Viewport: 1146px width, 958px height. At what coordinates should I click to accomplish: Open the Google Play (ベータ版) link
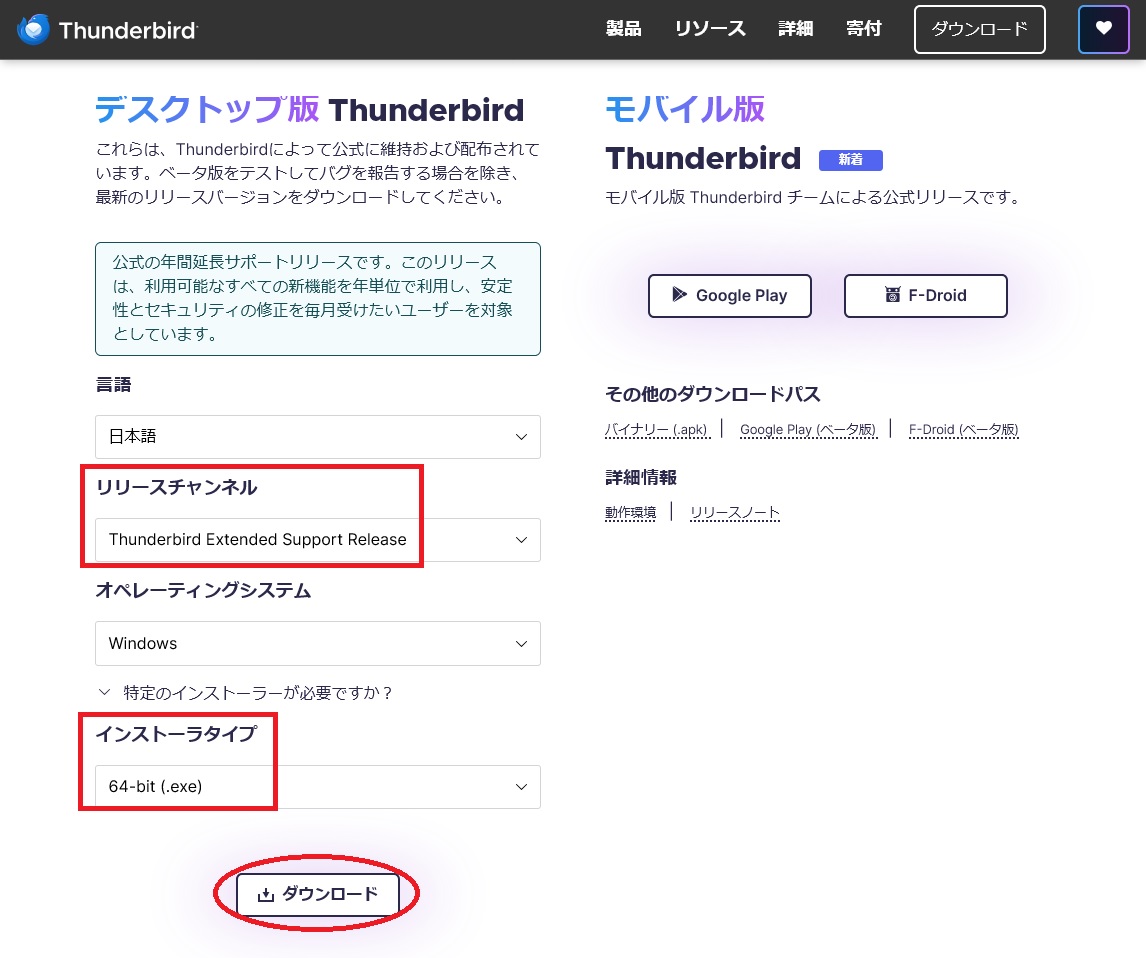point(807,430)
